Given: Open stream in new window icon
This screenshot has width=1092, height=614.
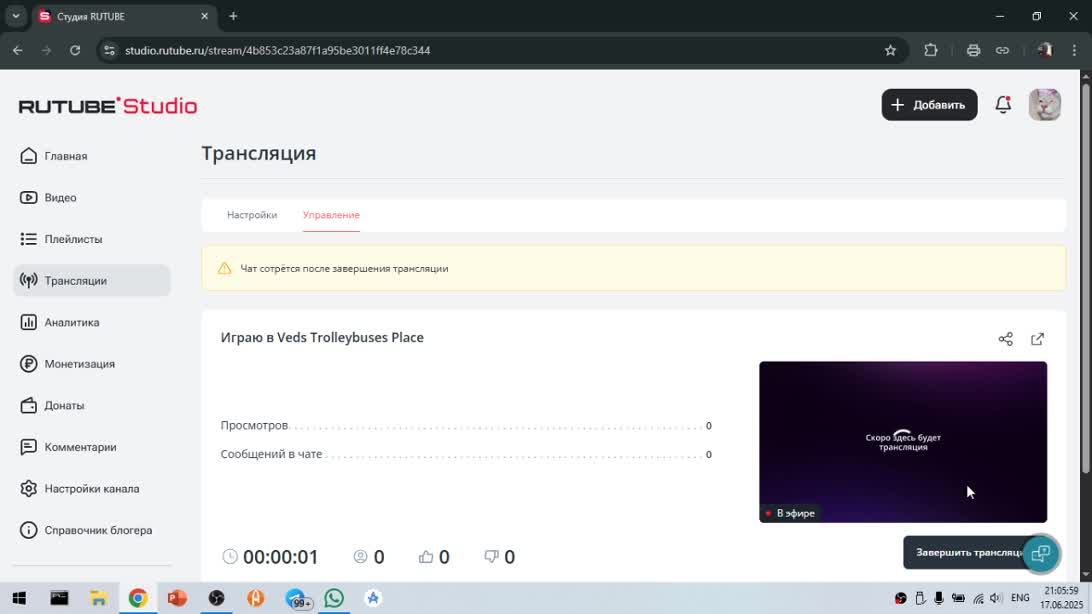Looking at the screenshot, I should [x=1038, y=339].
